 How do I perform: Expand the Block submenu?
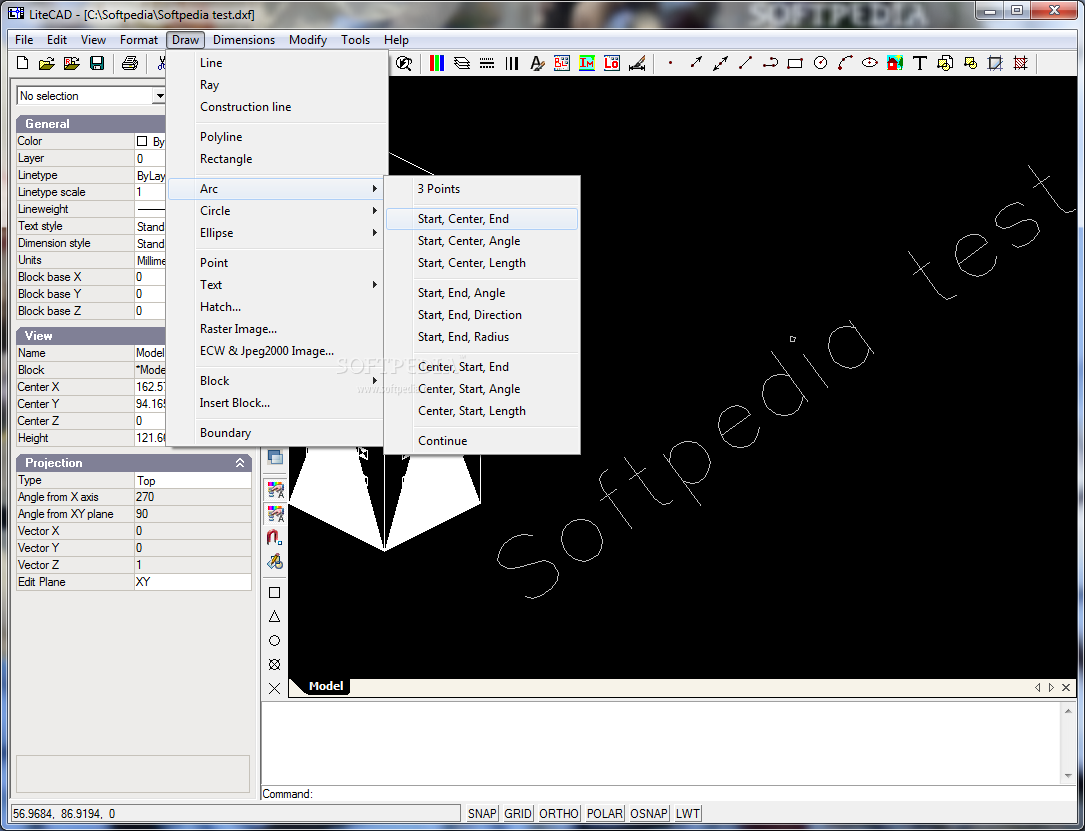(x=277, y=381)
